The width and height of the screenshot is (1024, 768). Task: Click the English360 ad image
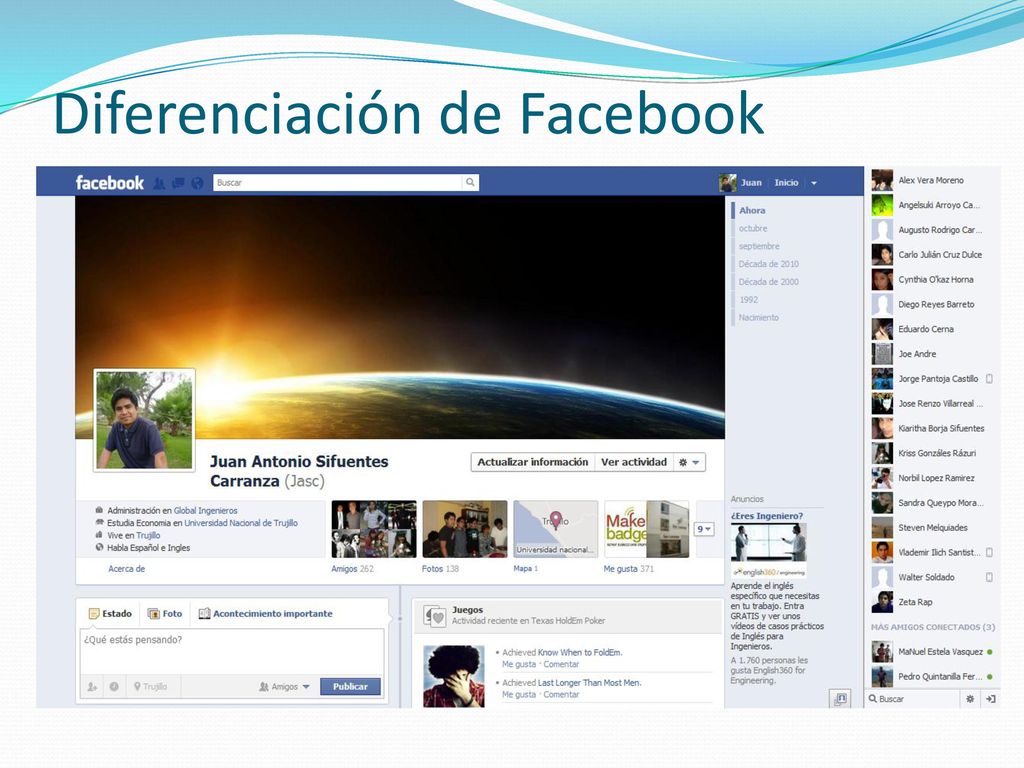[768, 551]
